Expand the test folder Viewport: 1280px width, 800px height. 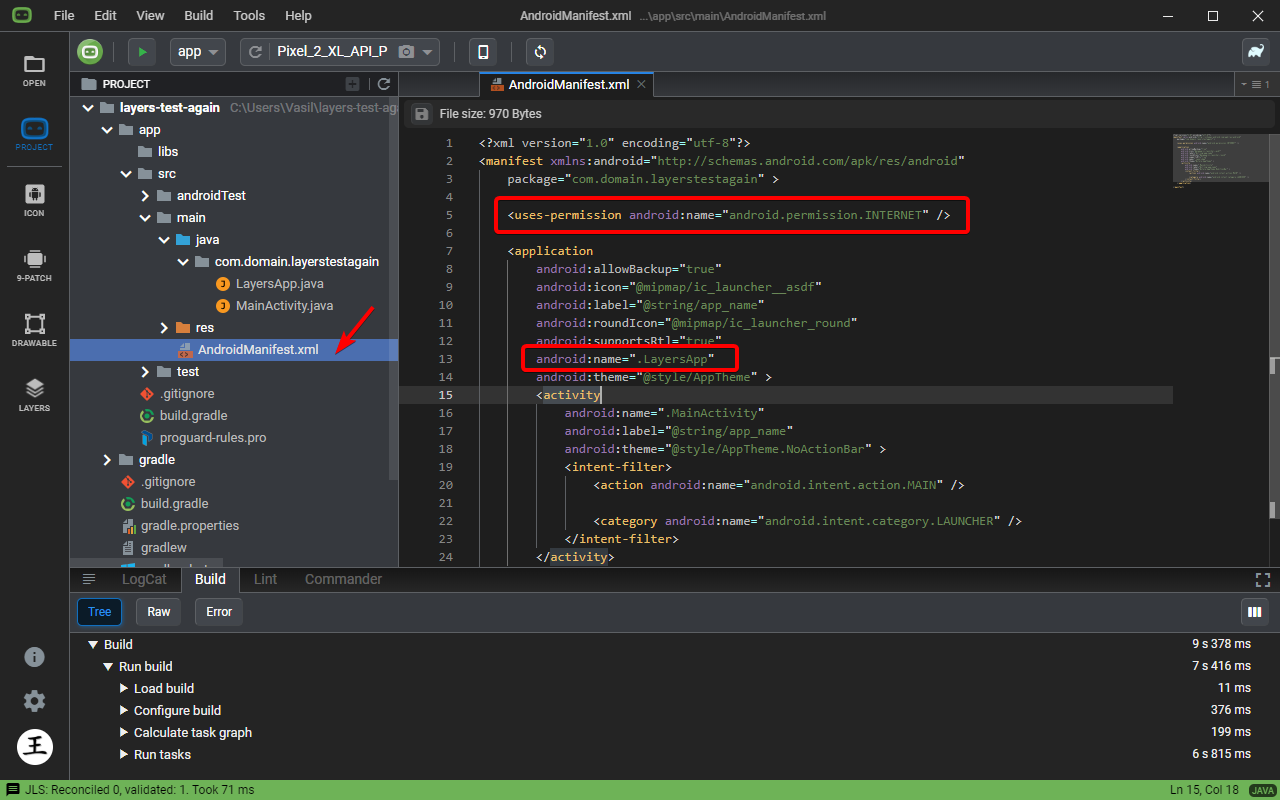click(145, 372)
